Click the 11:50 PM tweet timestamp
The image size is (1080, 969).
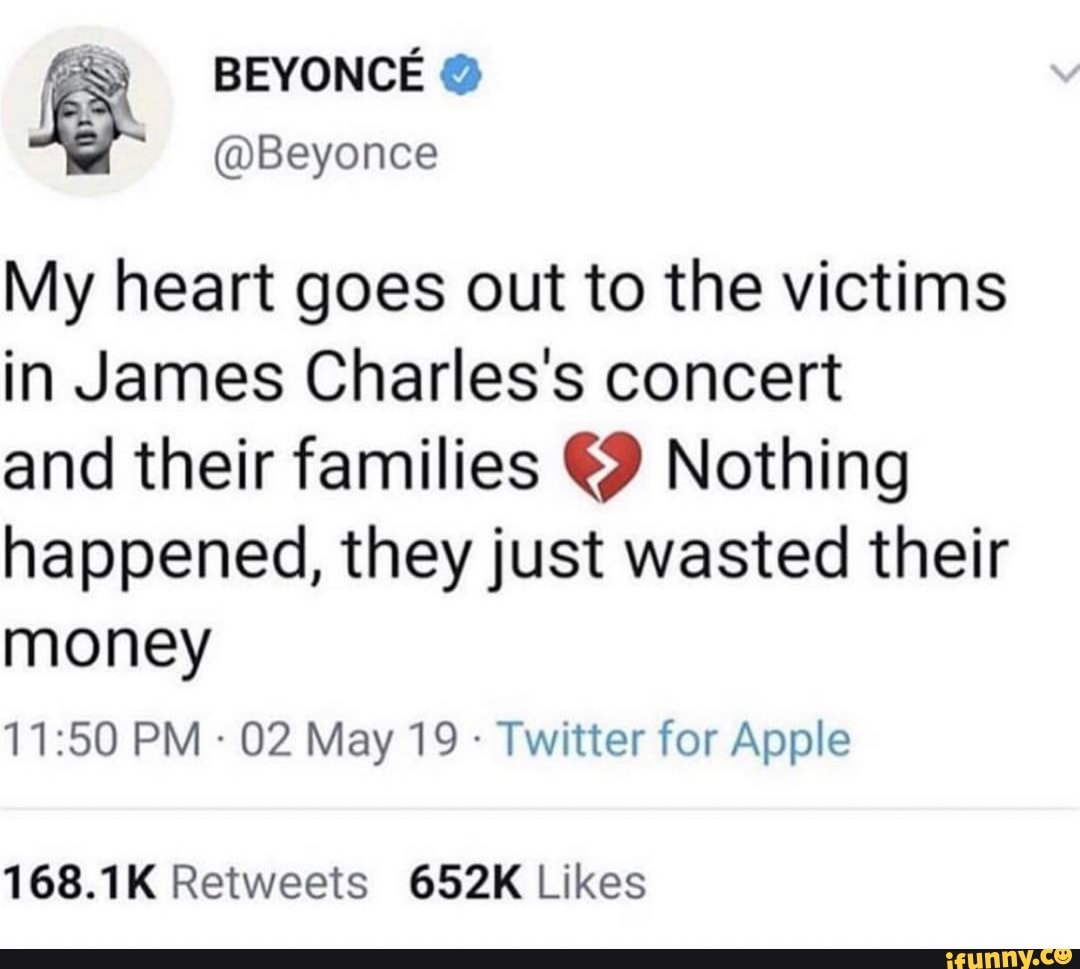(x=103, y=740)
